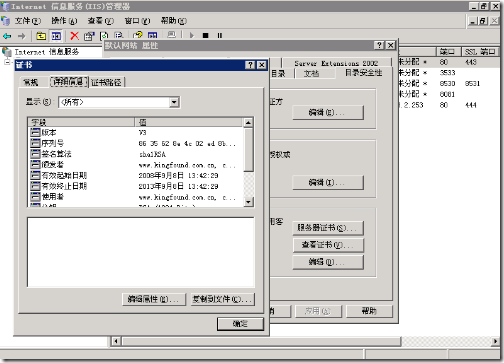Click the 3533 port cell
The height and width of the screenshot is (363, 504).
point(447,73)
